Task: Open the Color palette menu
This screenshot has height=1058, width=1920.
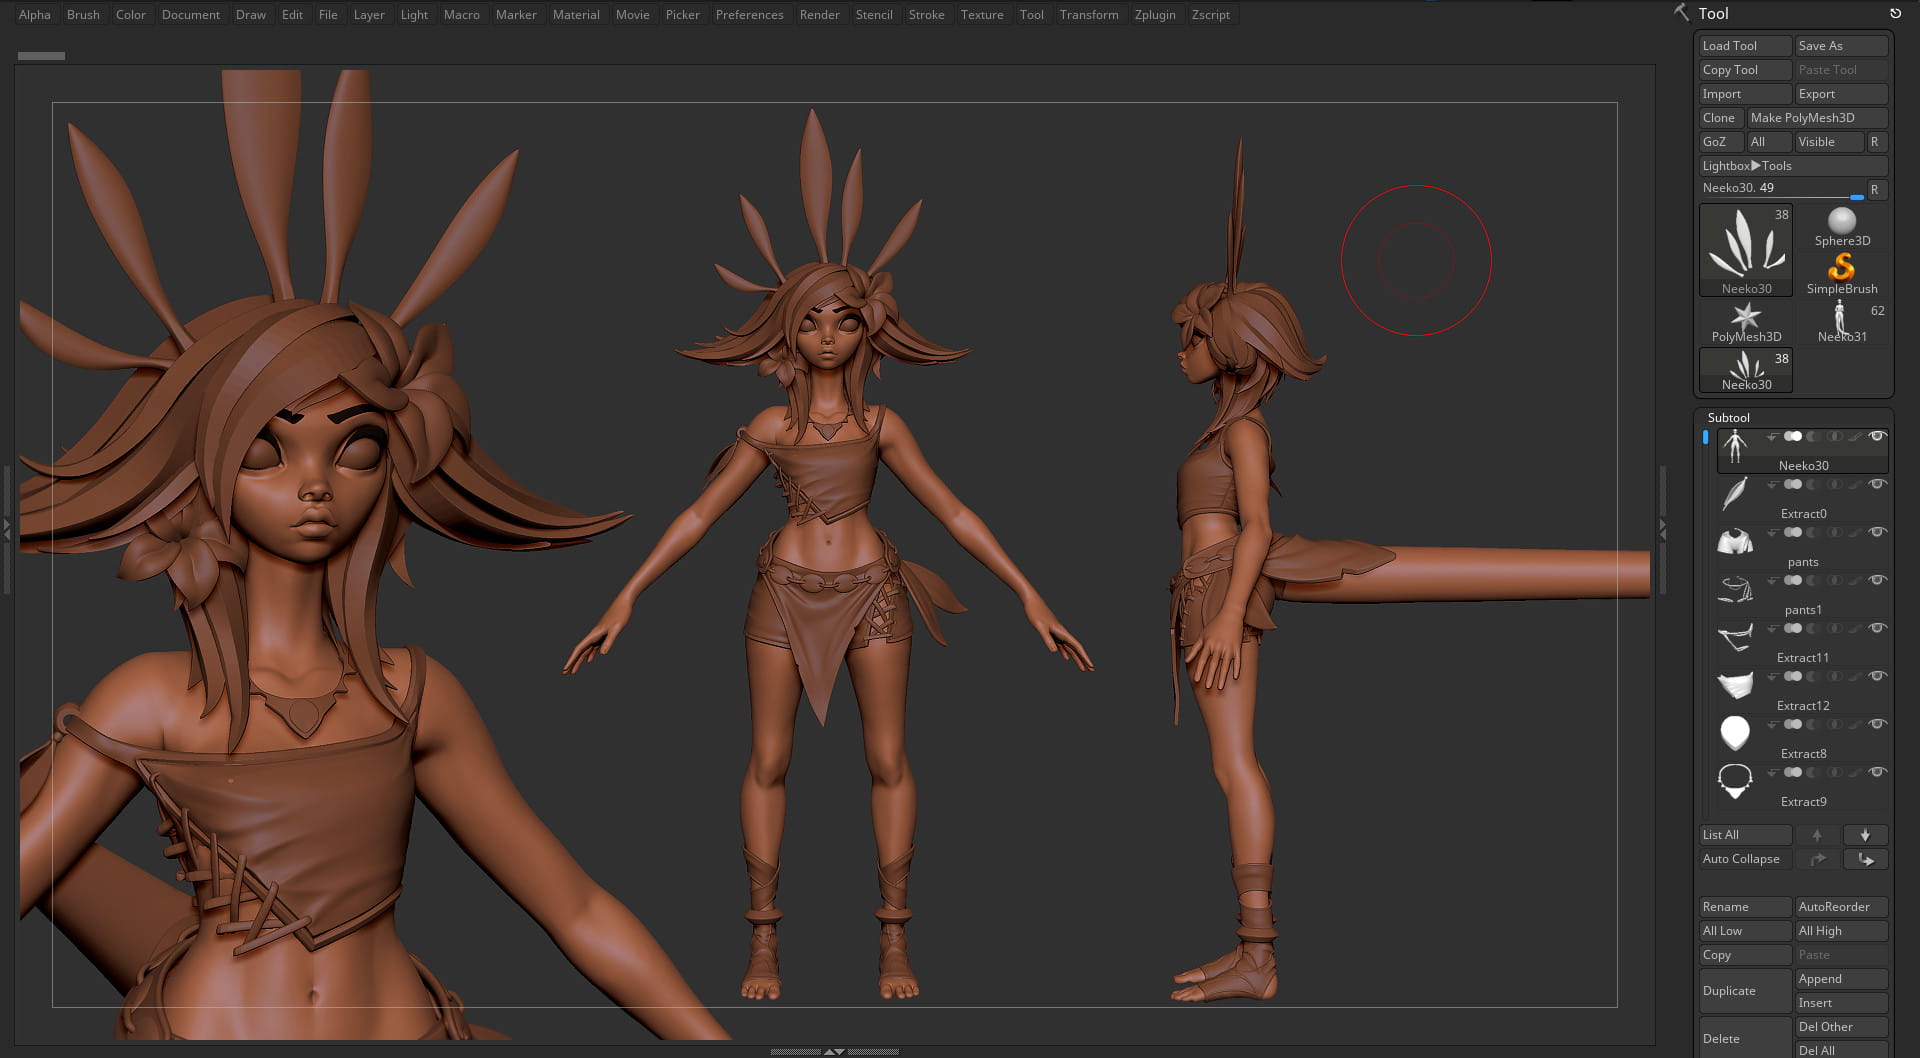Action: pyautogui.click(x=131, y=15)
